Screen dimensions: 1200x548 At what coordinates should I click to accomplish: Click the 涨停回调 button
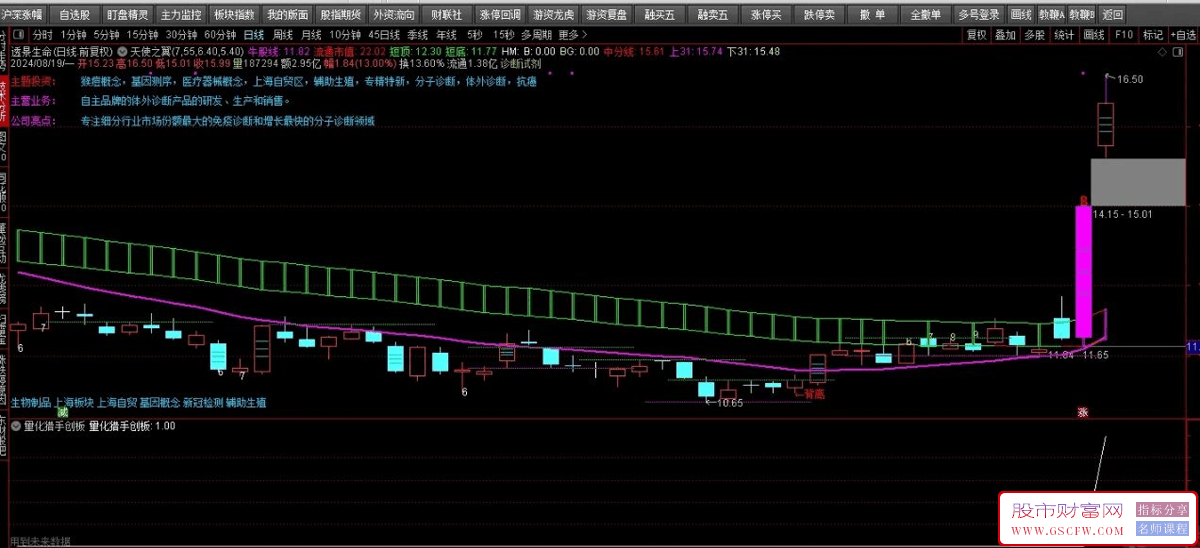[x=500, y=15]
